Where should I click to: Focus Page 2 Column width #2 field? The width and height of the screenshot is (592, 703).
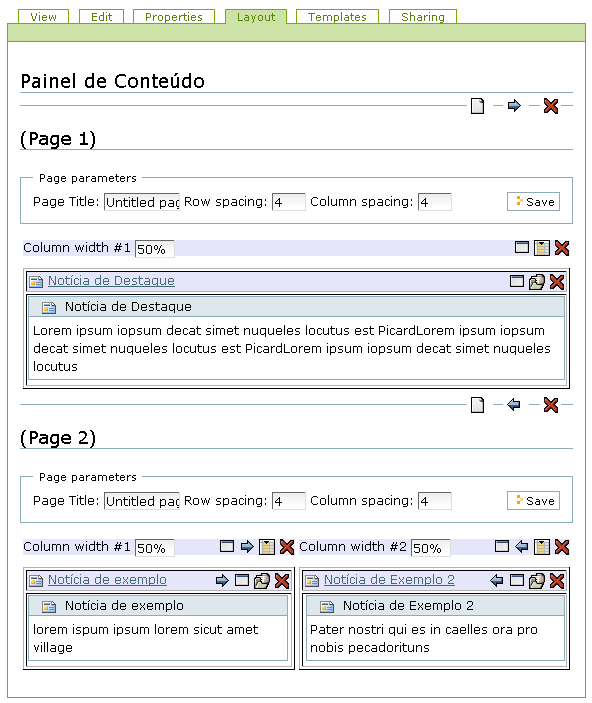coord(431,548)
